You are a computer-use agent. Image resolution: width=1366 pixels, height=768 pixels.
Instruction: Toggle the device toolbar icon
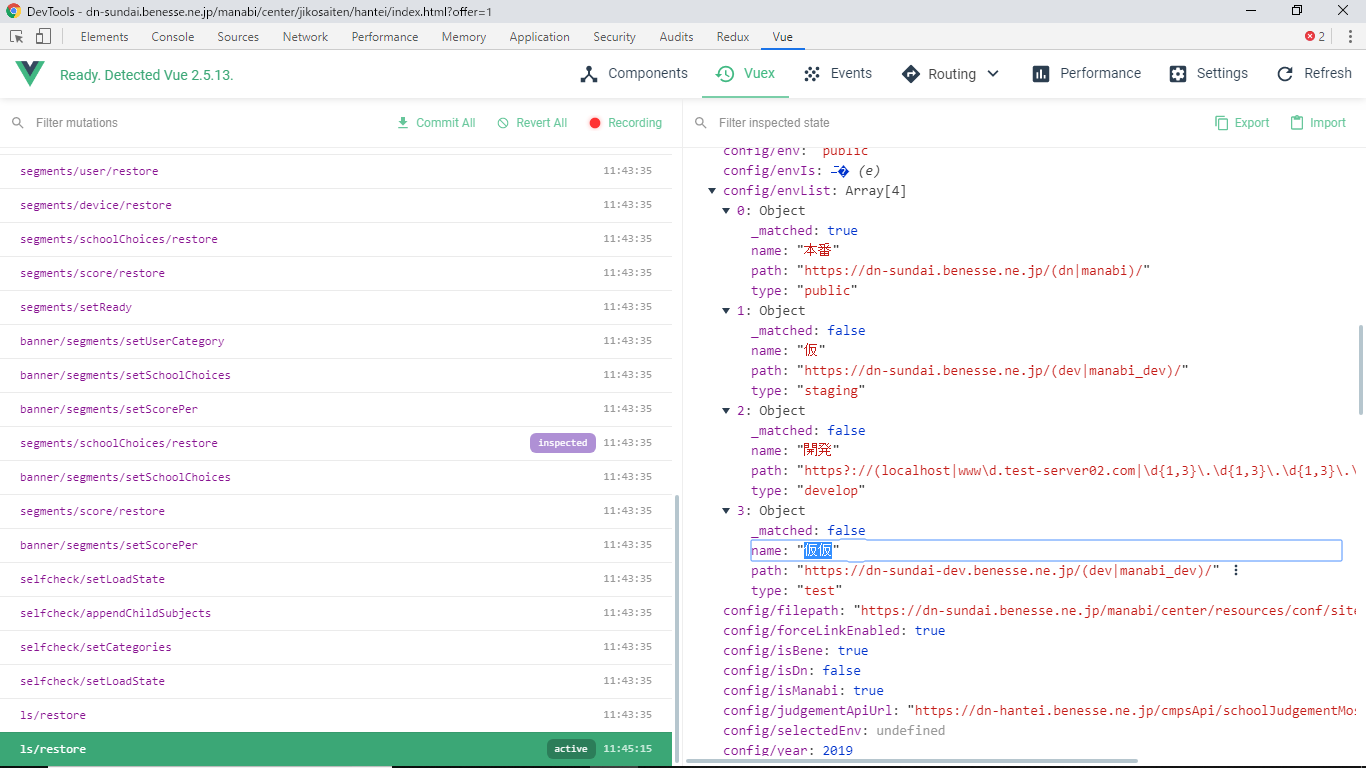point(43,37)
